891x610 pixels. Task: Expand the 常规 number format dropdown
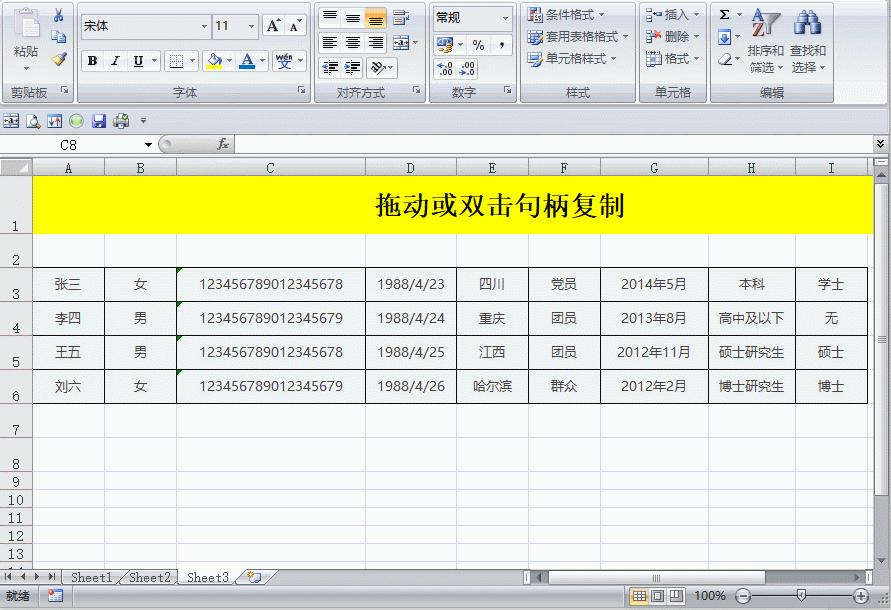pos(503,17)
